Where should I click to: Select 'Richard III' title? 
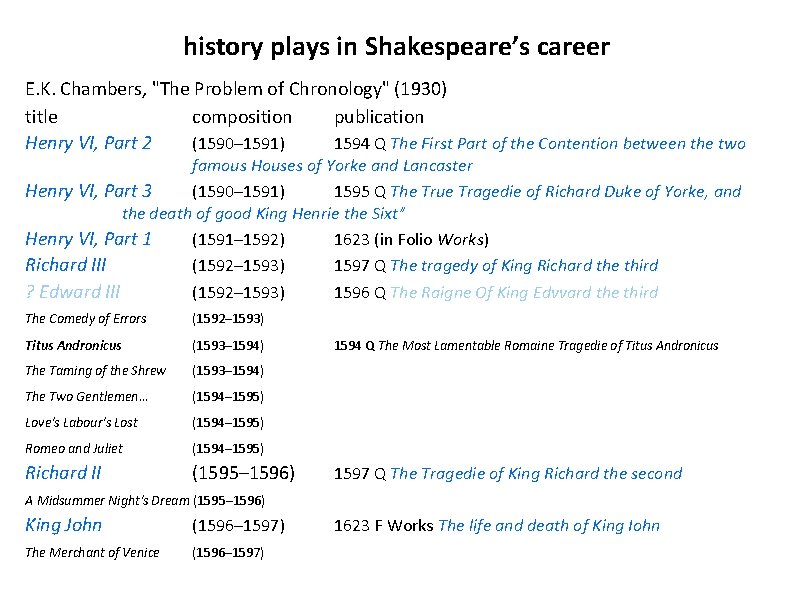(66, 265)
